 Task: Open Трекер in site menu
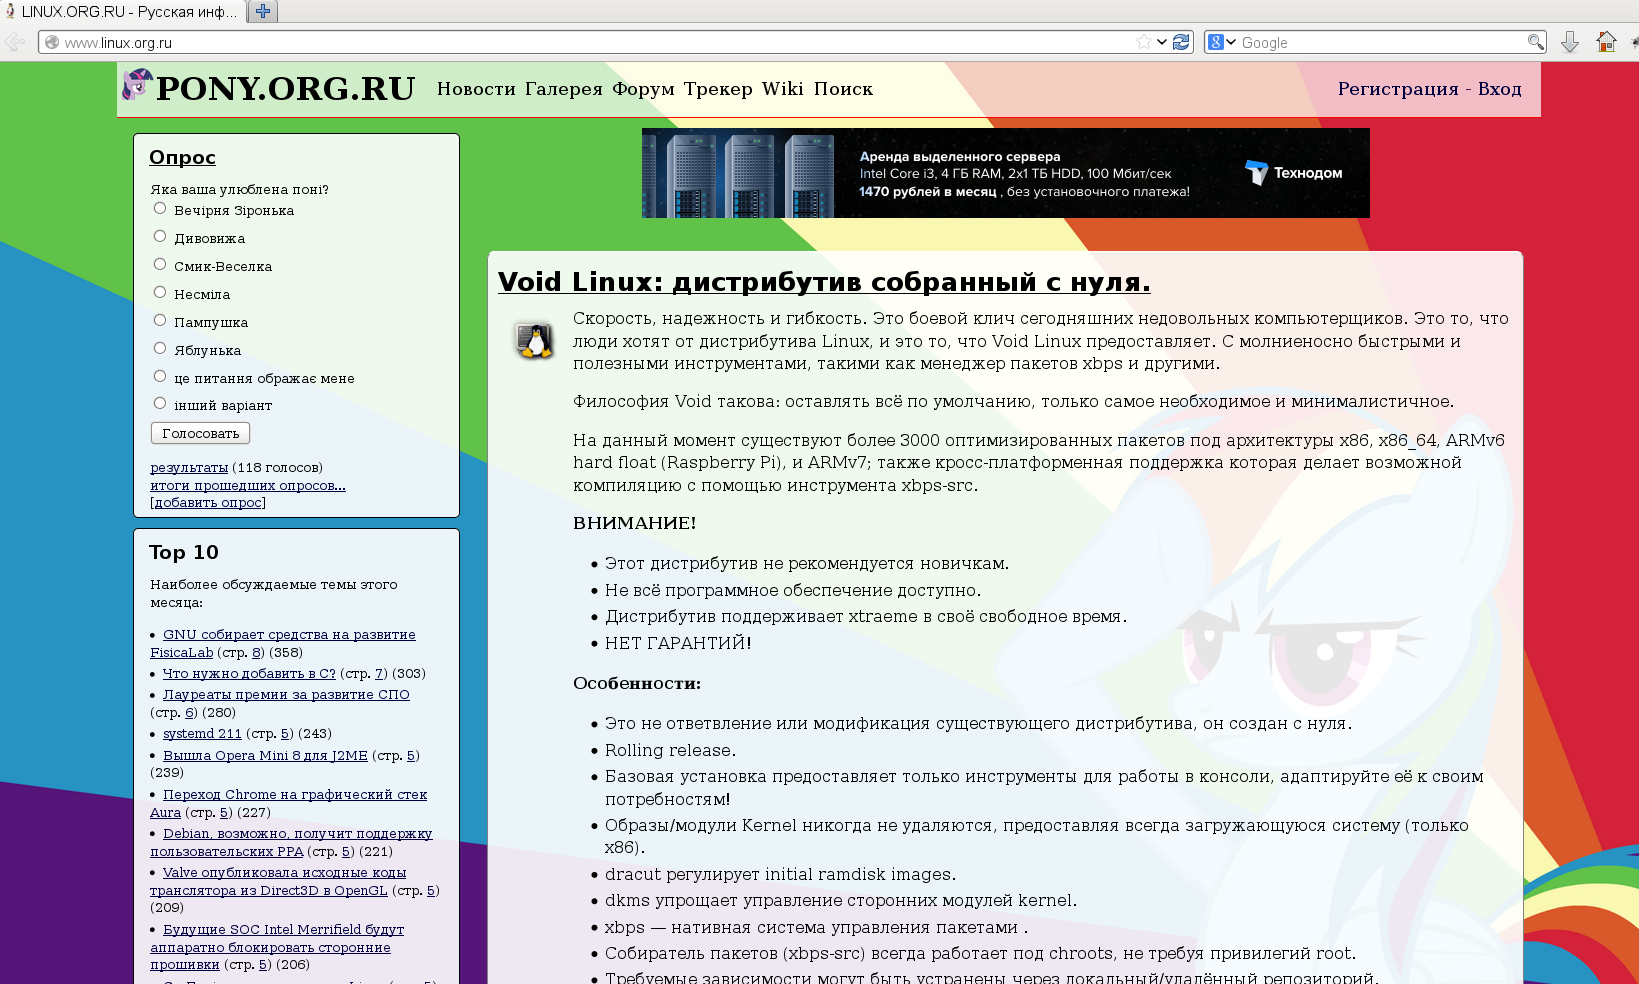(718, 89)
